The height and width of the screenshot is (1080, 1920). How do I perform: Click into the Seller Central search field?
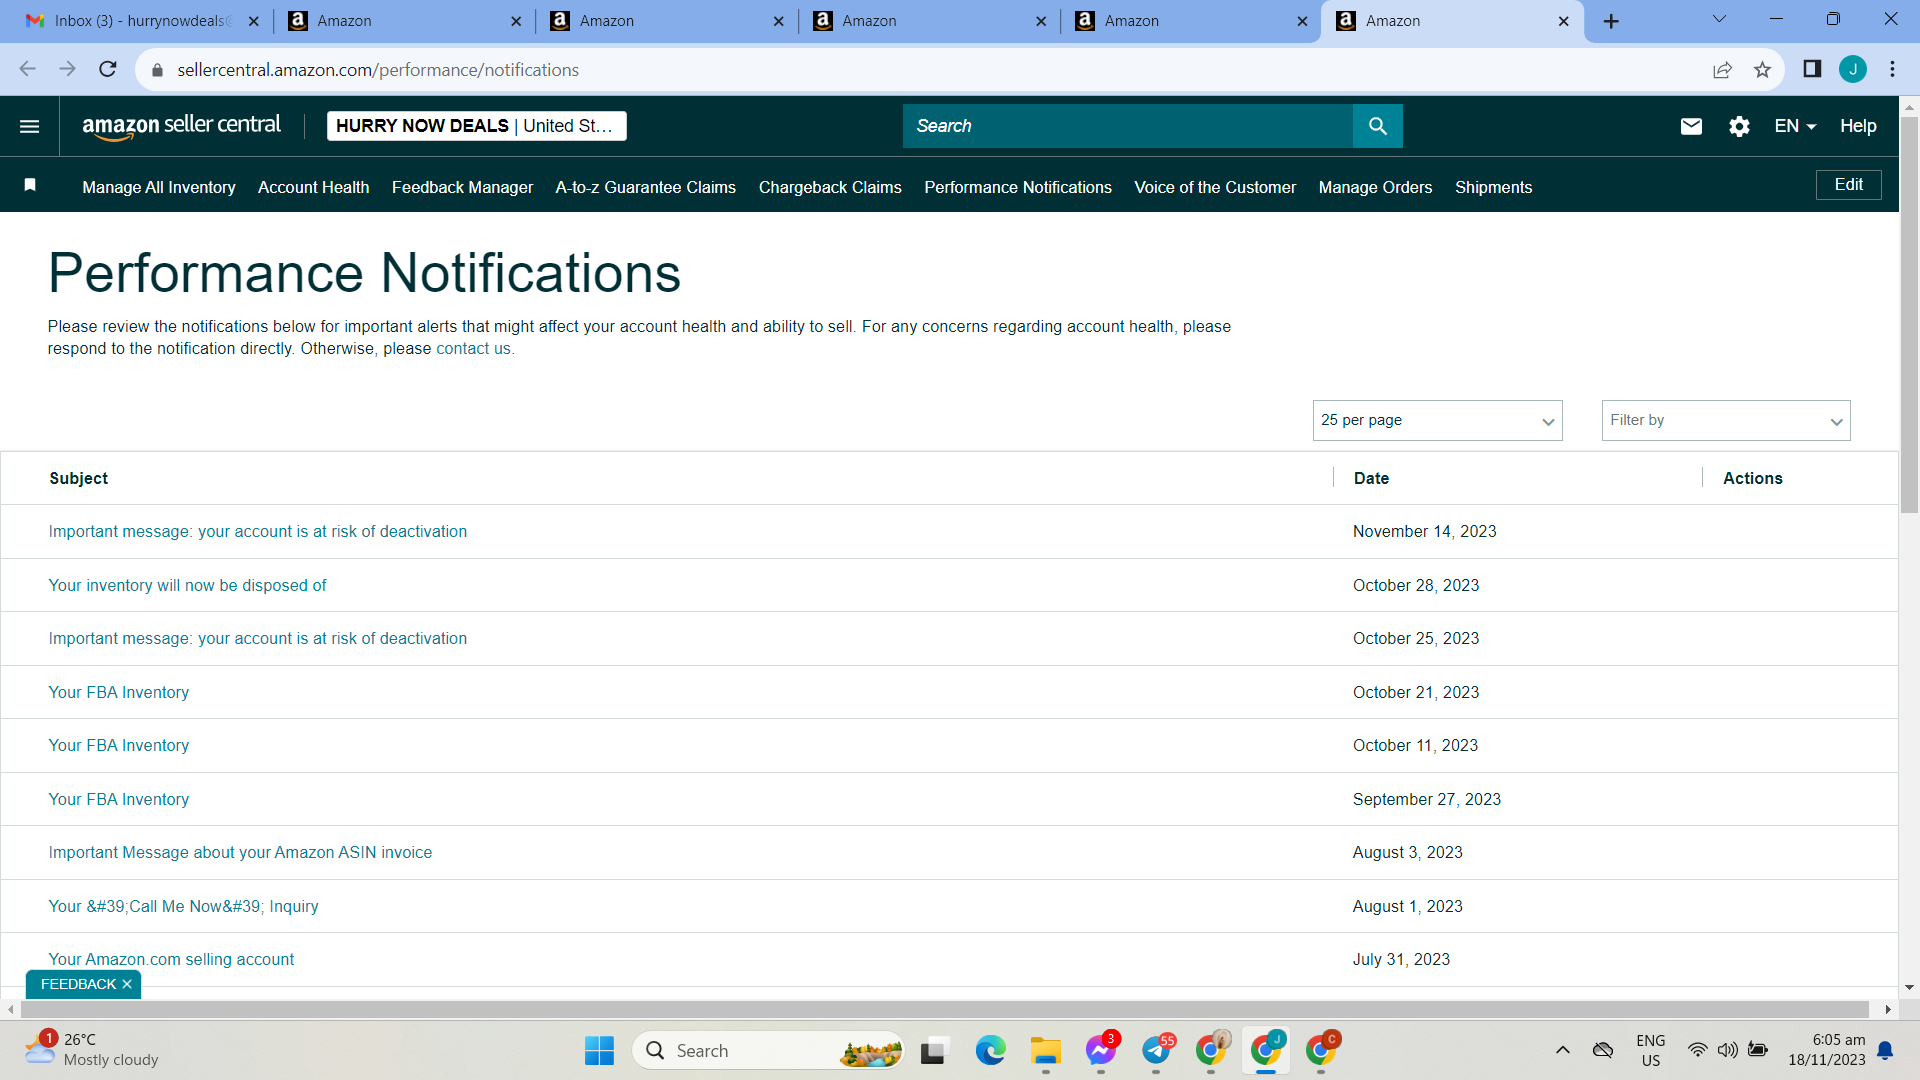(1127, 126)
